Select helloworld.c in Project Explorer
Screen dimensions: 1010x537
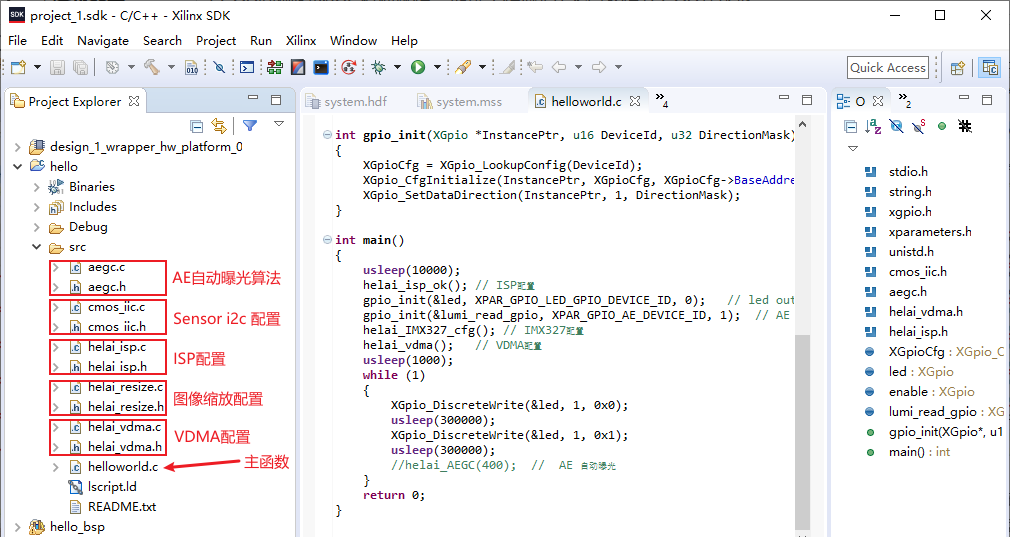123,467
